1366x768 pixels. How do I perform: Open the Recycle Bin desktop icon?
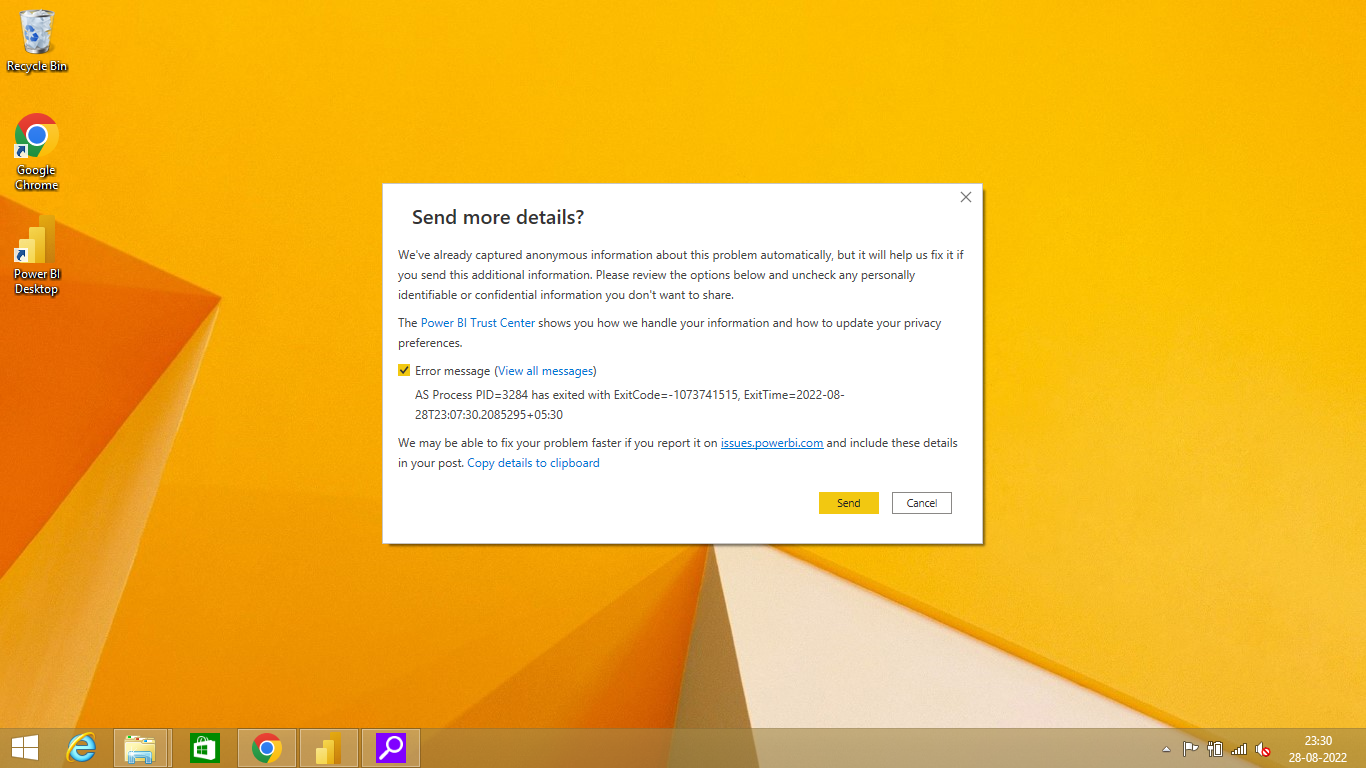tap(37, 40)
